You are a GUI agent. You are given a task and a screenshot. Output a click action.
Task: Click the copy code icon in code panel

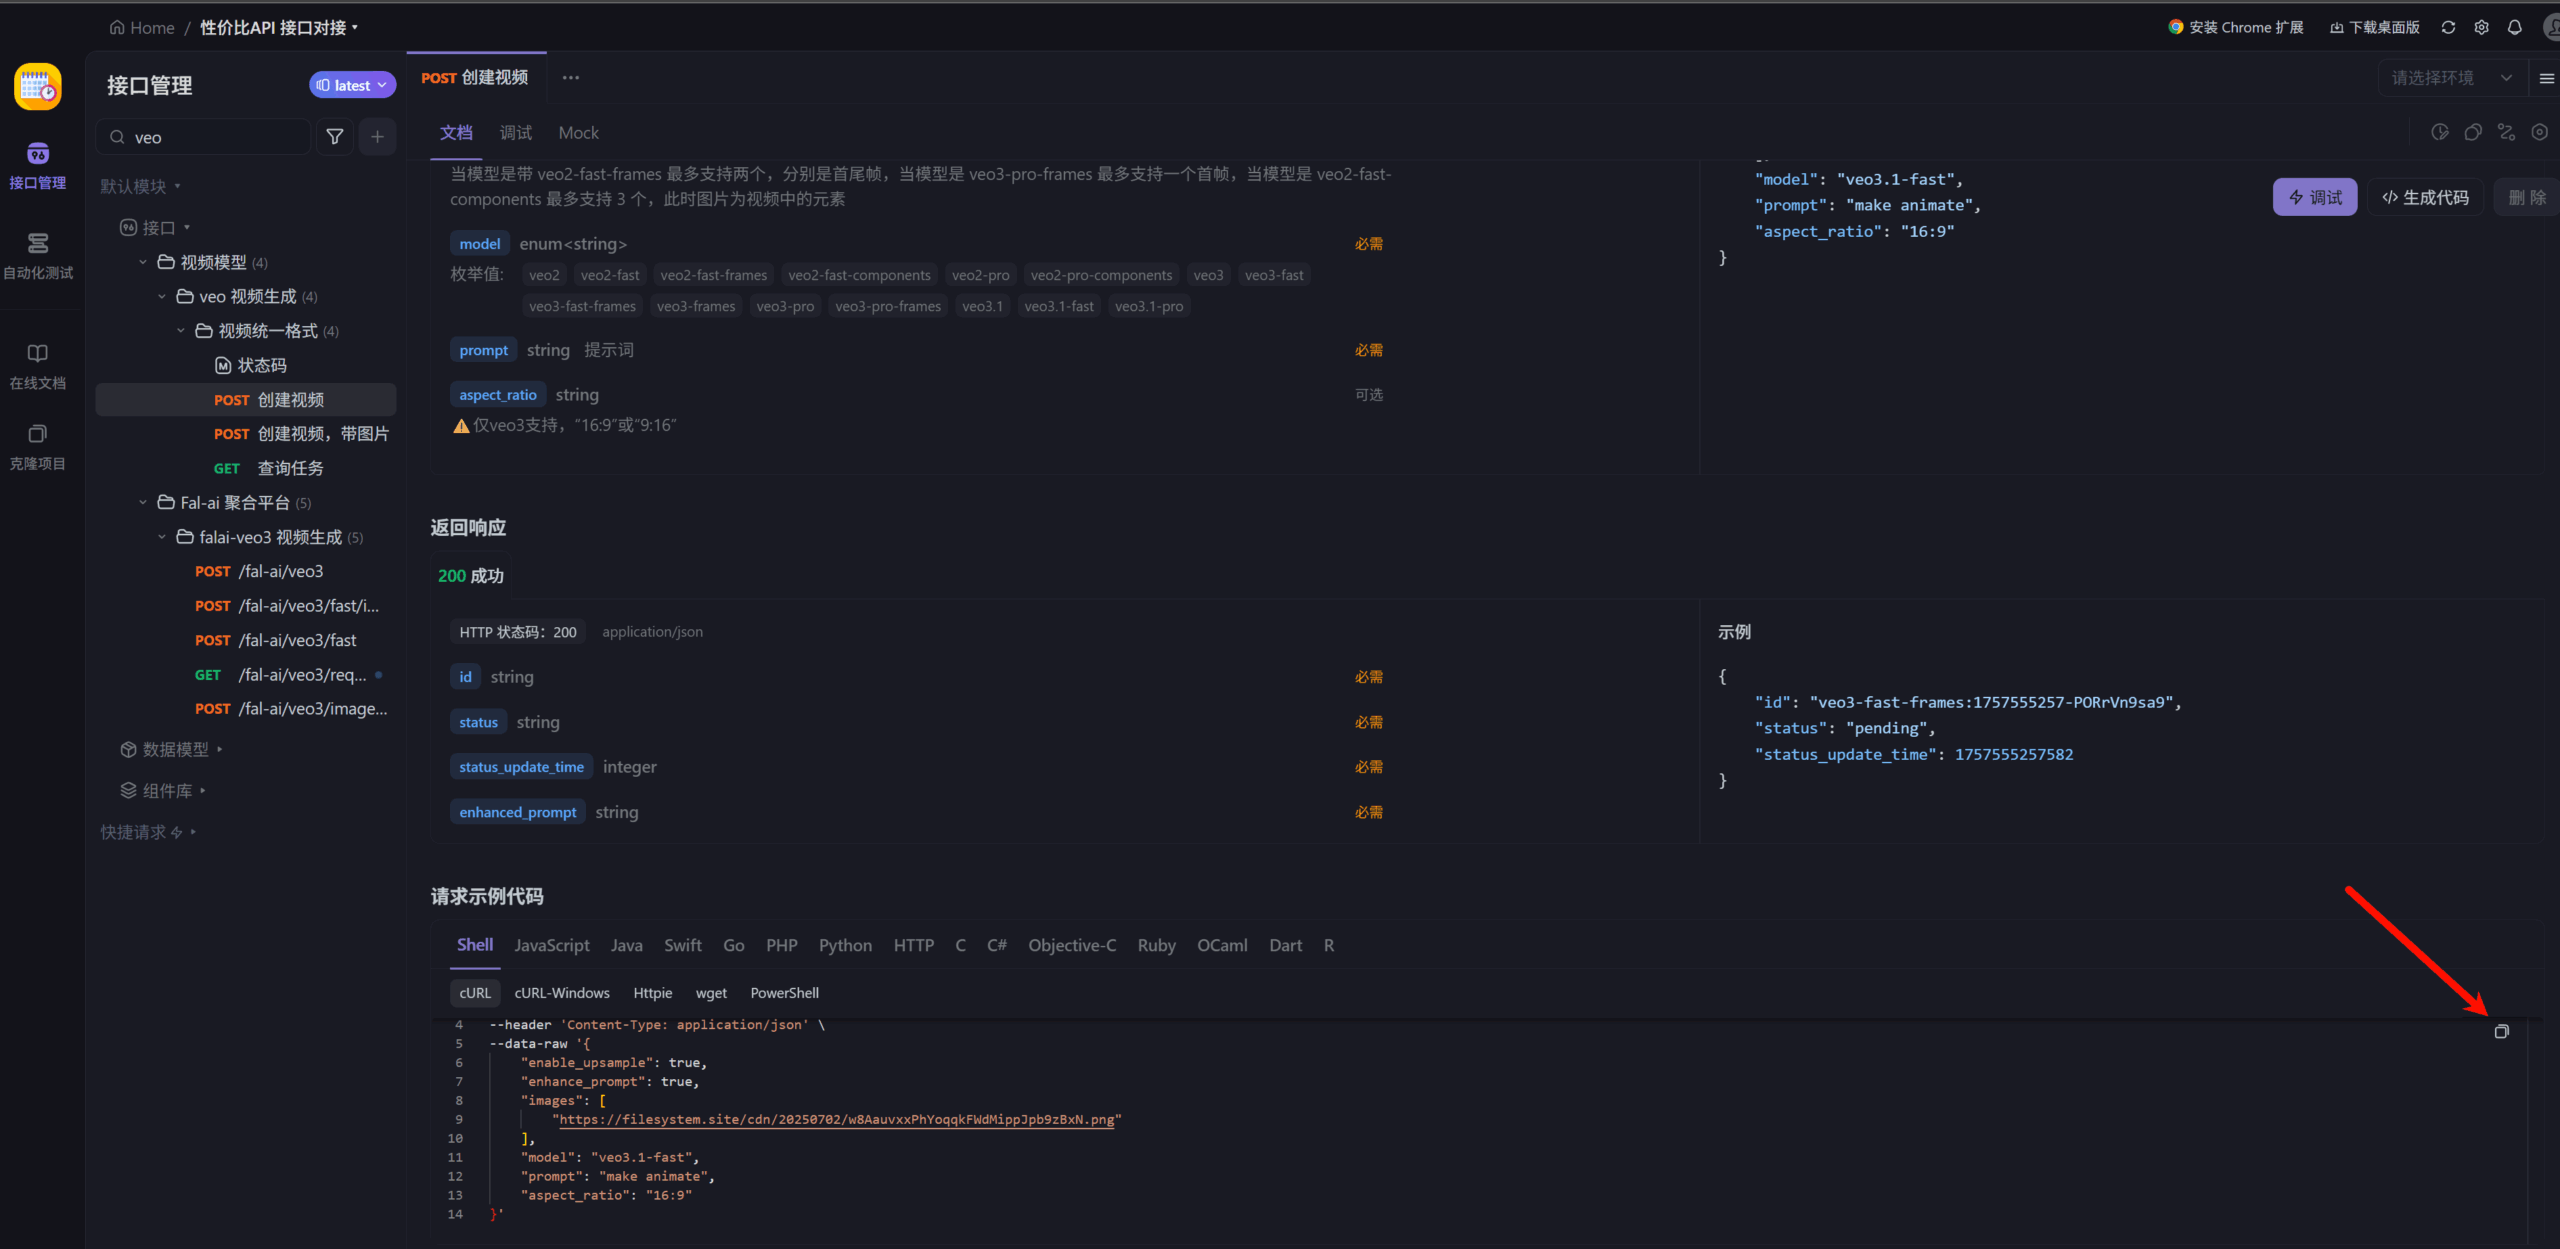click(2501, 1031)
